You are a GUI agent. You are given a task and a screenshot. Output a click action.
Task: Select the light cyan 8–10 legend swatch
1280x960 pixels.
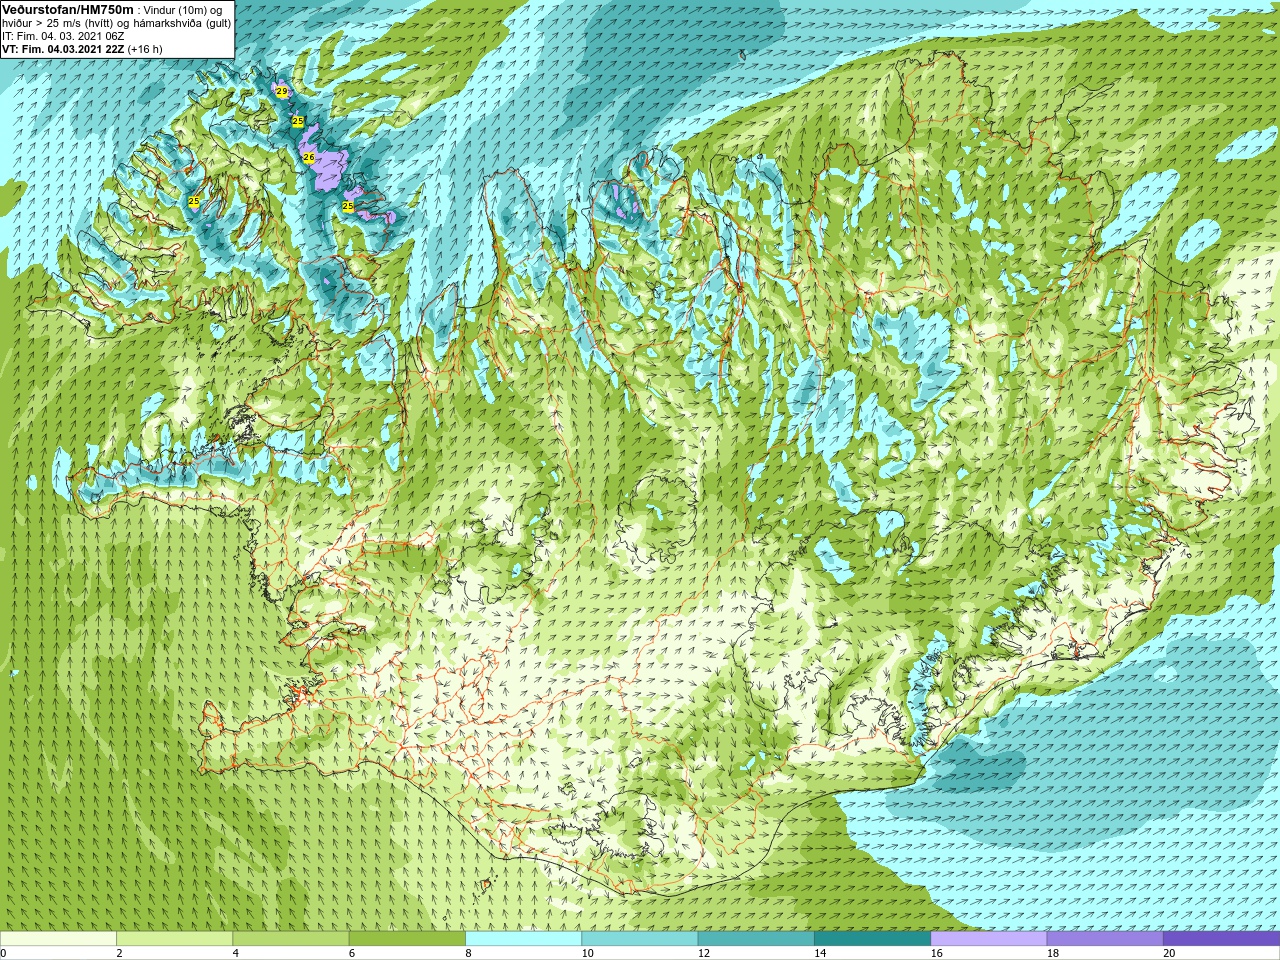(523, 939)
